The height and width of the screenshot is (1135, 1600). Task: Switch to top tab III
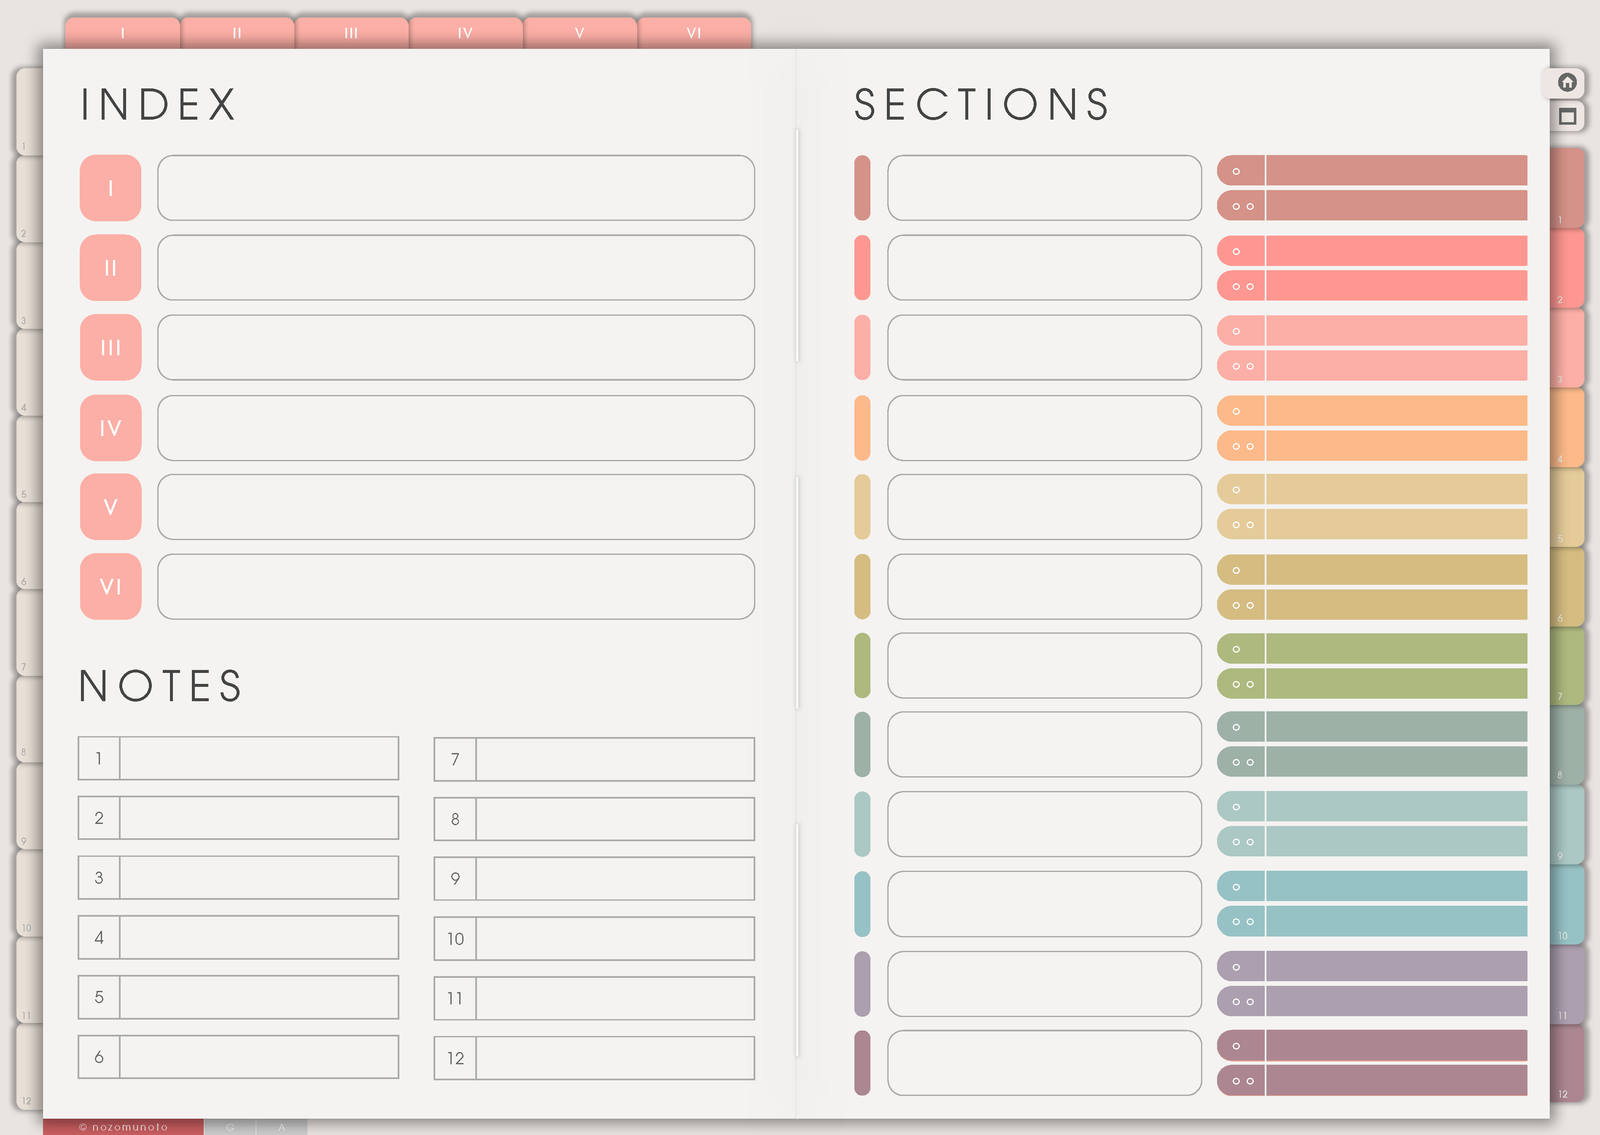point(351,33)
